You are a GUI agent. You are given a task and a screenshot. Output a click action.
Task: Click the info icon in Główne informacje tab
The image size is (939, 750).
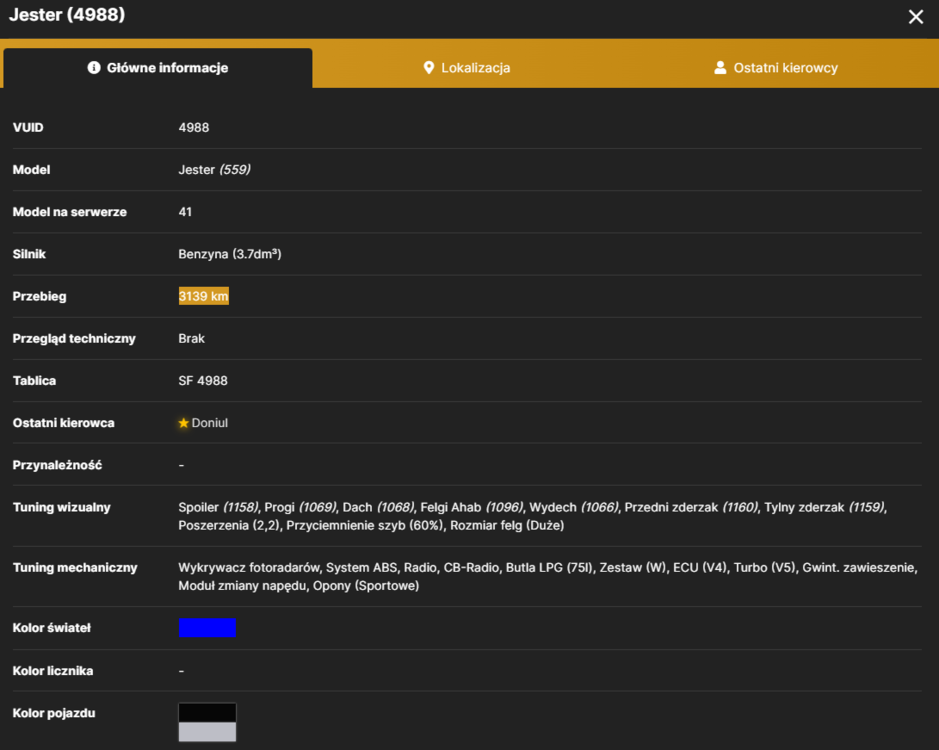point(93,68)
